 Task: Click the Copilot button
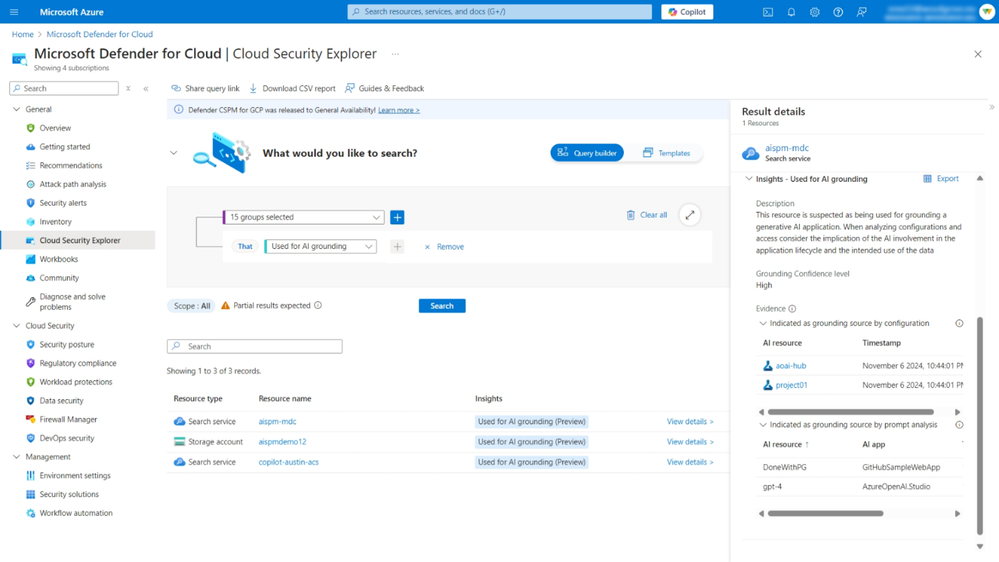click(687, 11)
